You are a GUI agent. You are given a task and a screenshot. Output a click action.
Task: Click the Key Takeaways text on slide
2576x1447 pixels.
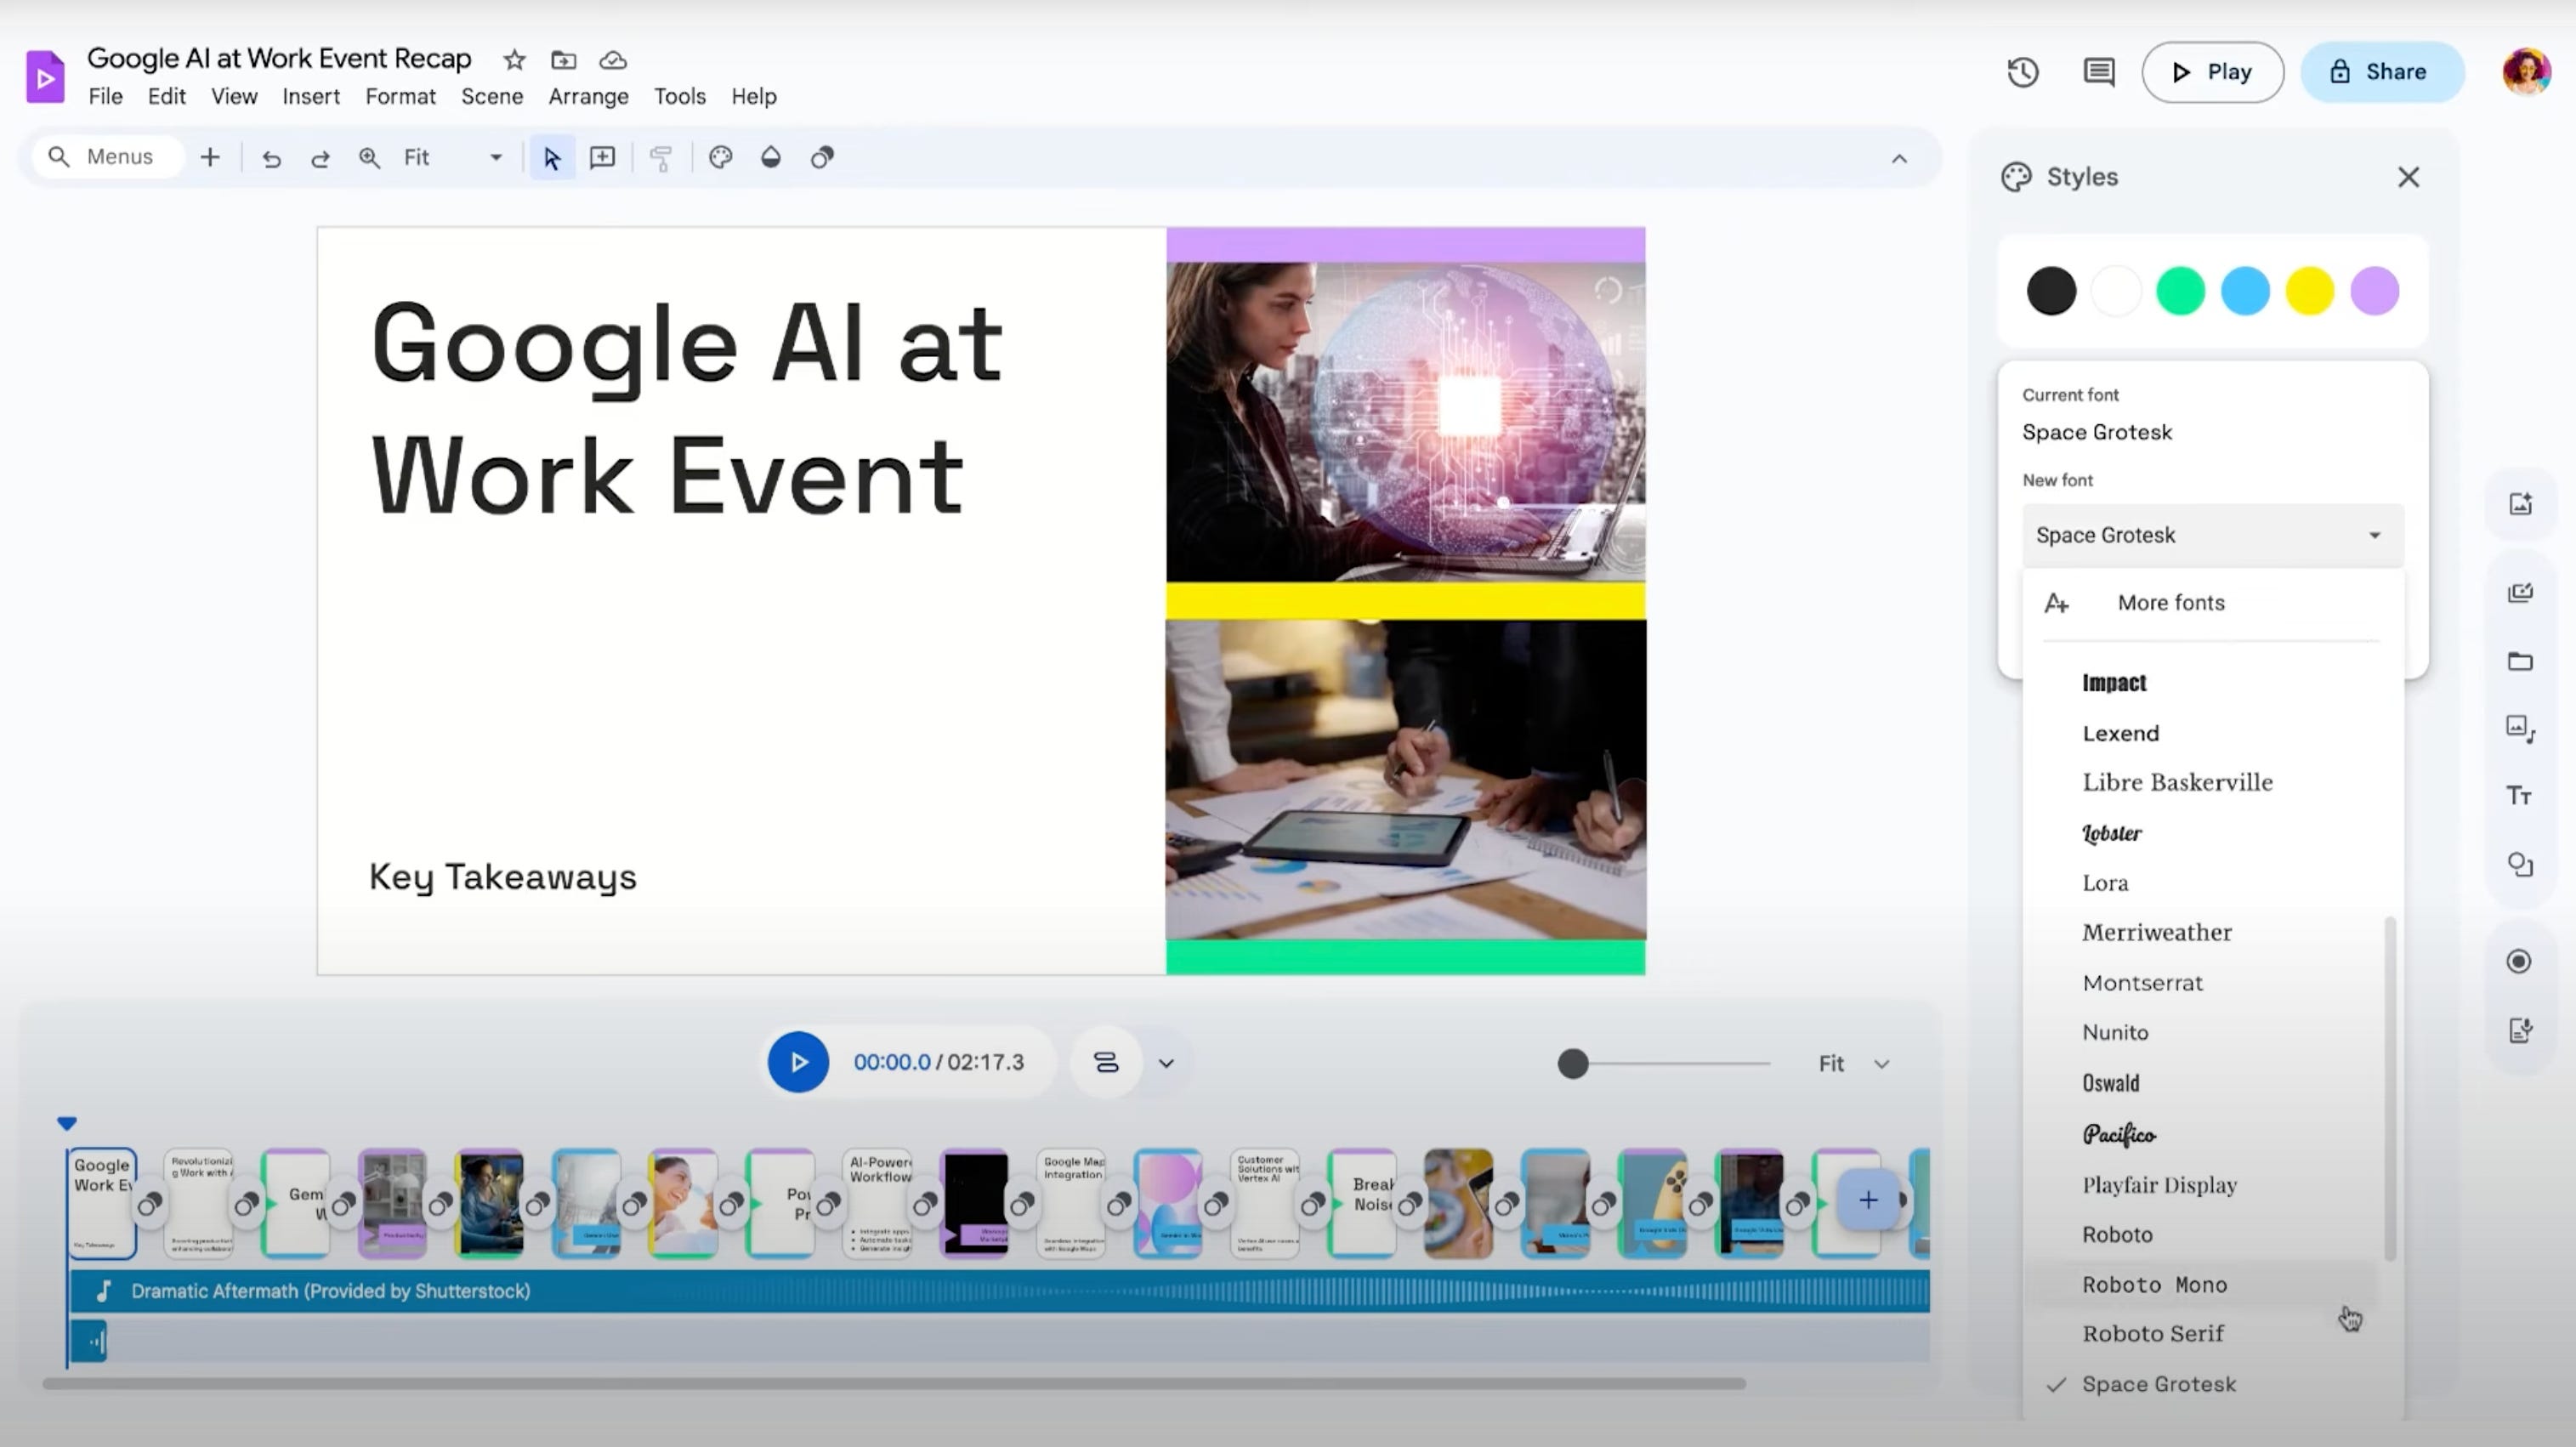pyautogui.click(x=503, y=877)
